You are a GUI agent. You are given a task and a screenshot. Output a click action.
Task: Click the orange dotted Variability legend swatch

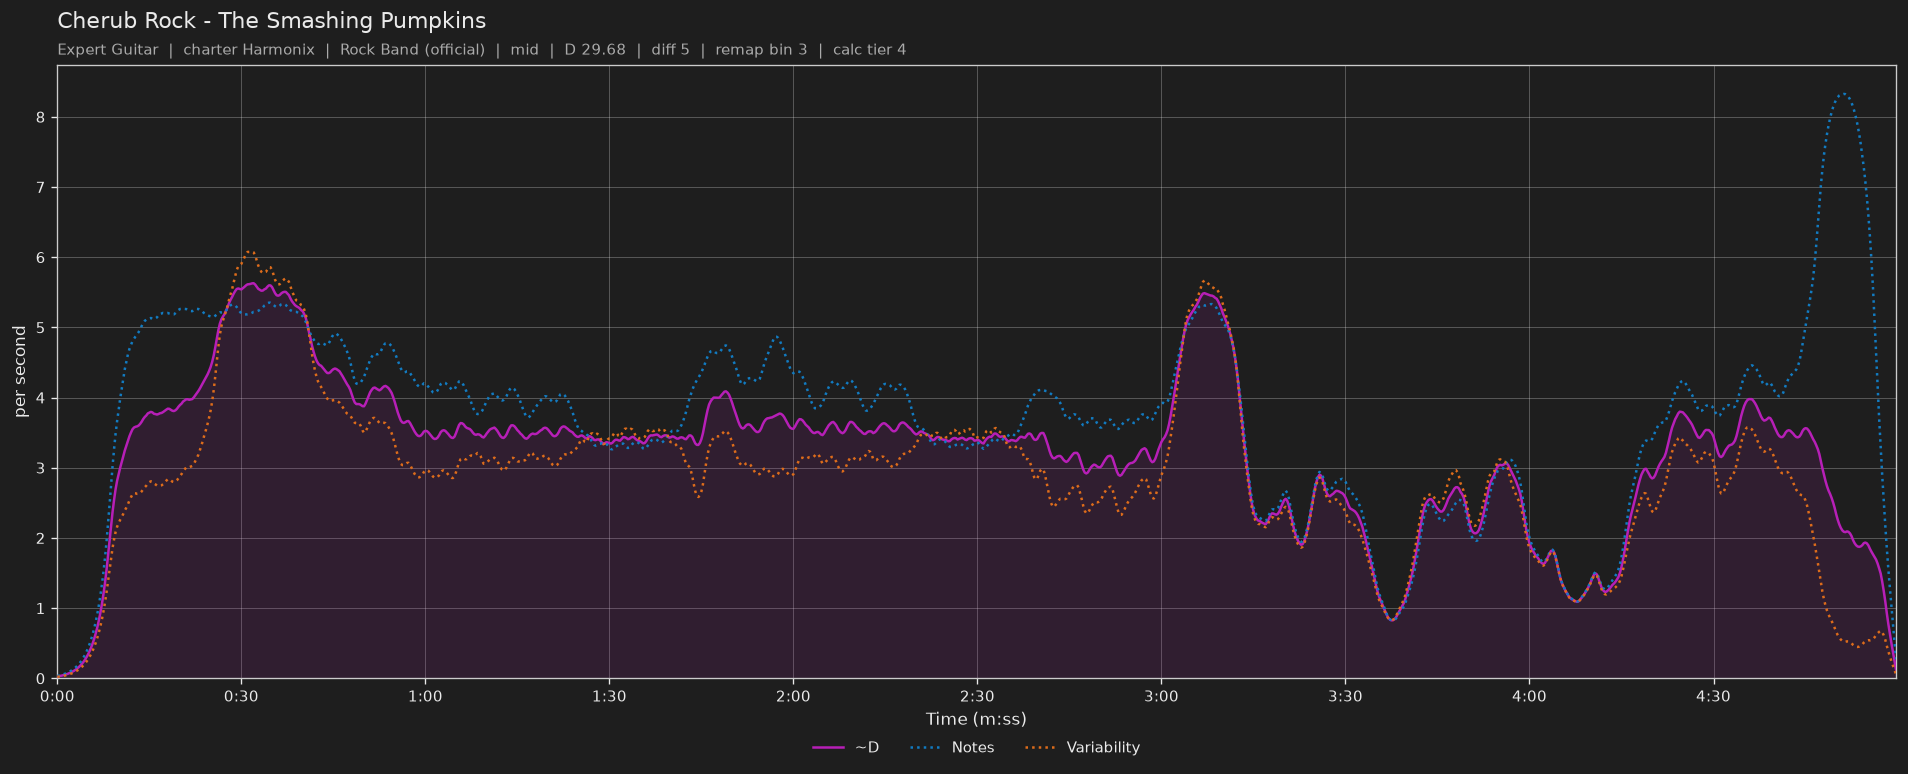[x=1041, y=747]
